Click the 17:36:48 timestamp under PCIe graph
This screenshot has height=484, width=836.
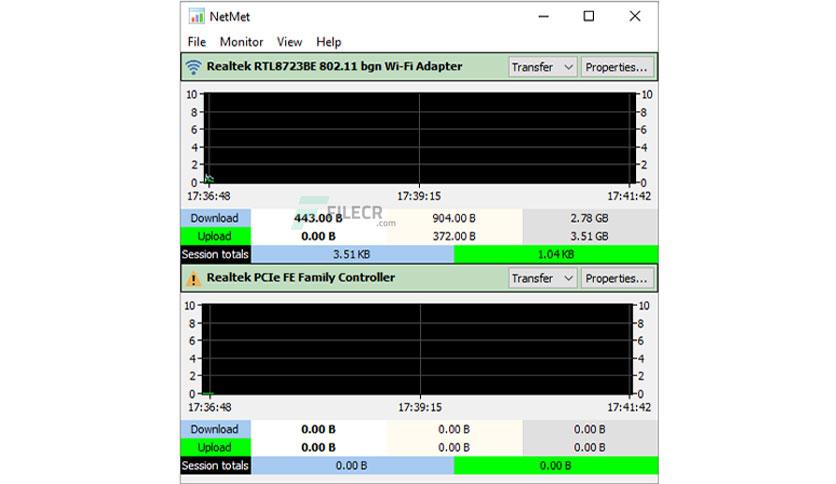210,407
